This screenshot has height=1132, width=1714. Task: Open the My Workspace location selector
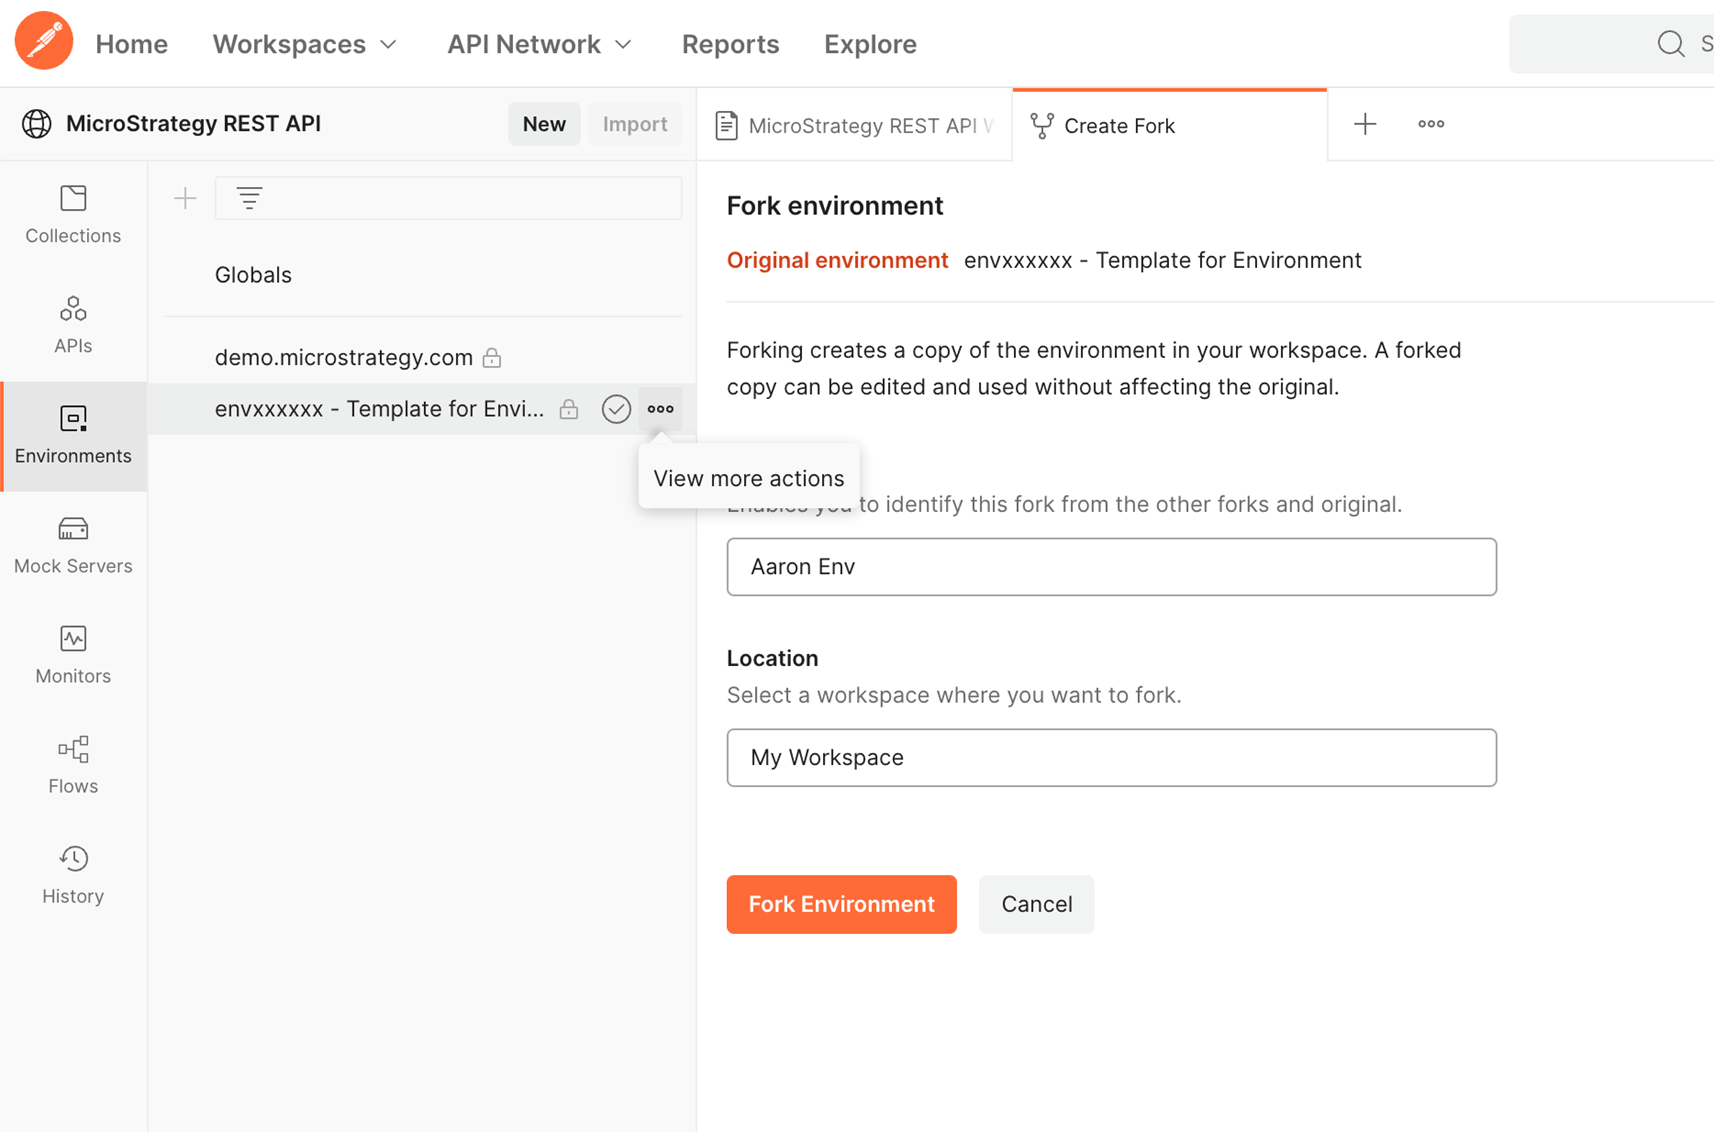click(1111, 757)
